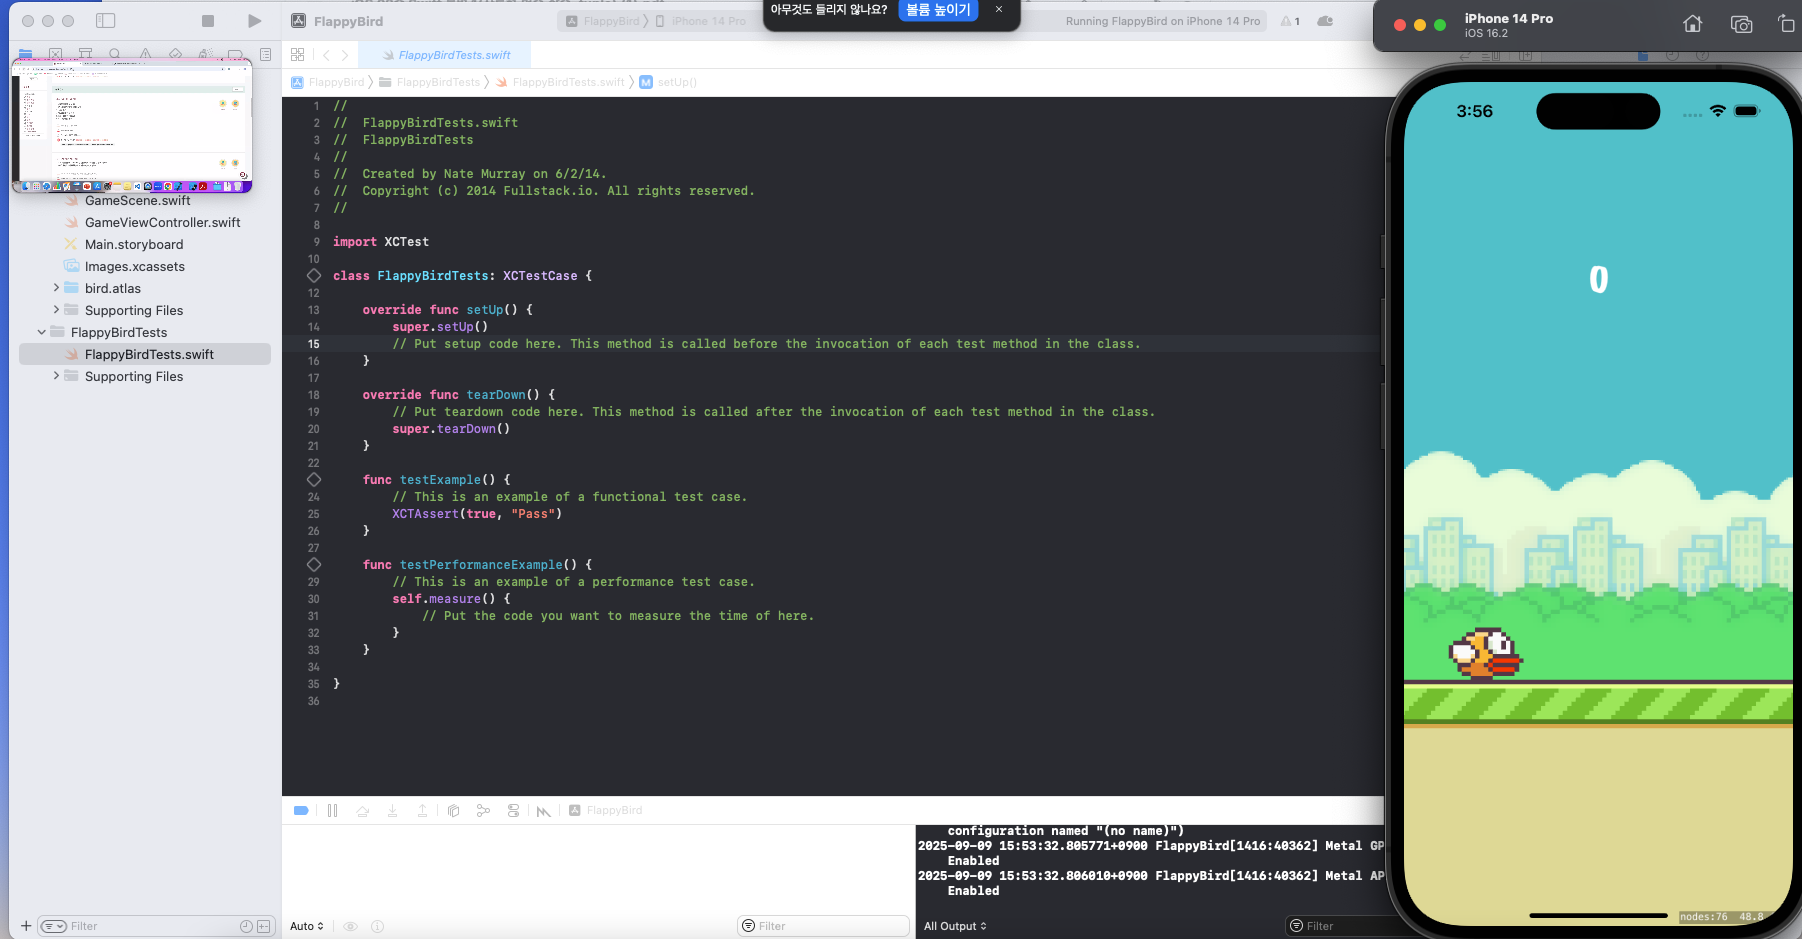Open Debug View Hierarchy
Image resolution: width=1802 pixels, height=939 pixels.
pyautogui.click(x=453, y=811)
